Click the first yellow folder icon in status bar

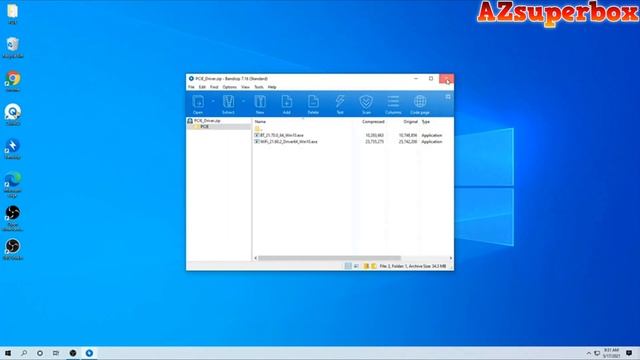366,266
